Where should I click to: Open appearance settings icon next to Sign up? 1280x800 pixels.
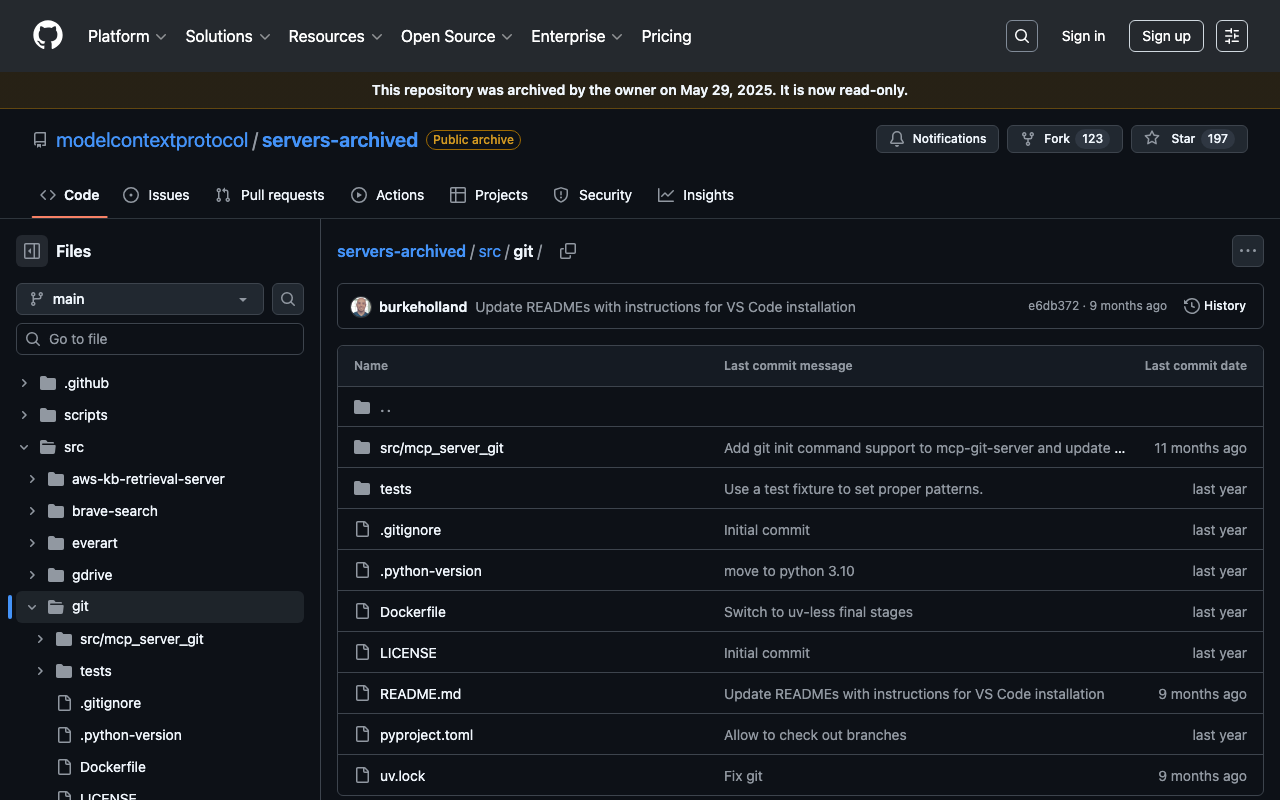[1231, 36]
